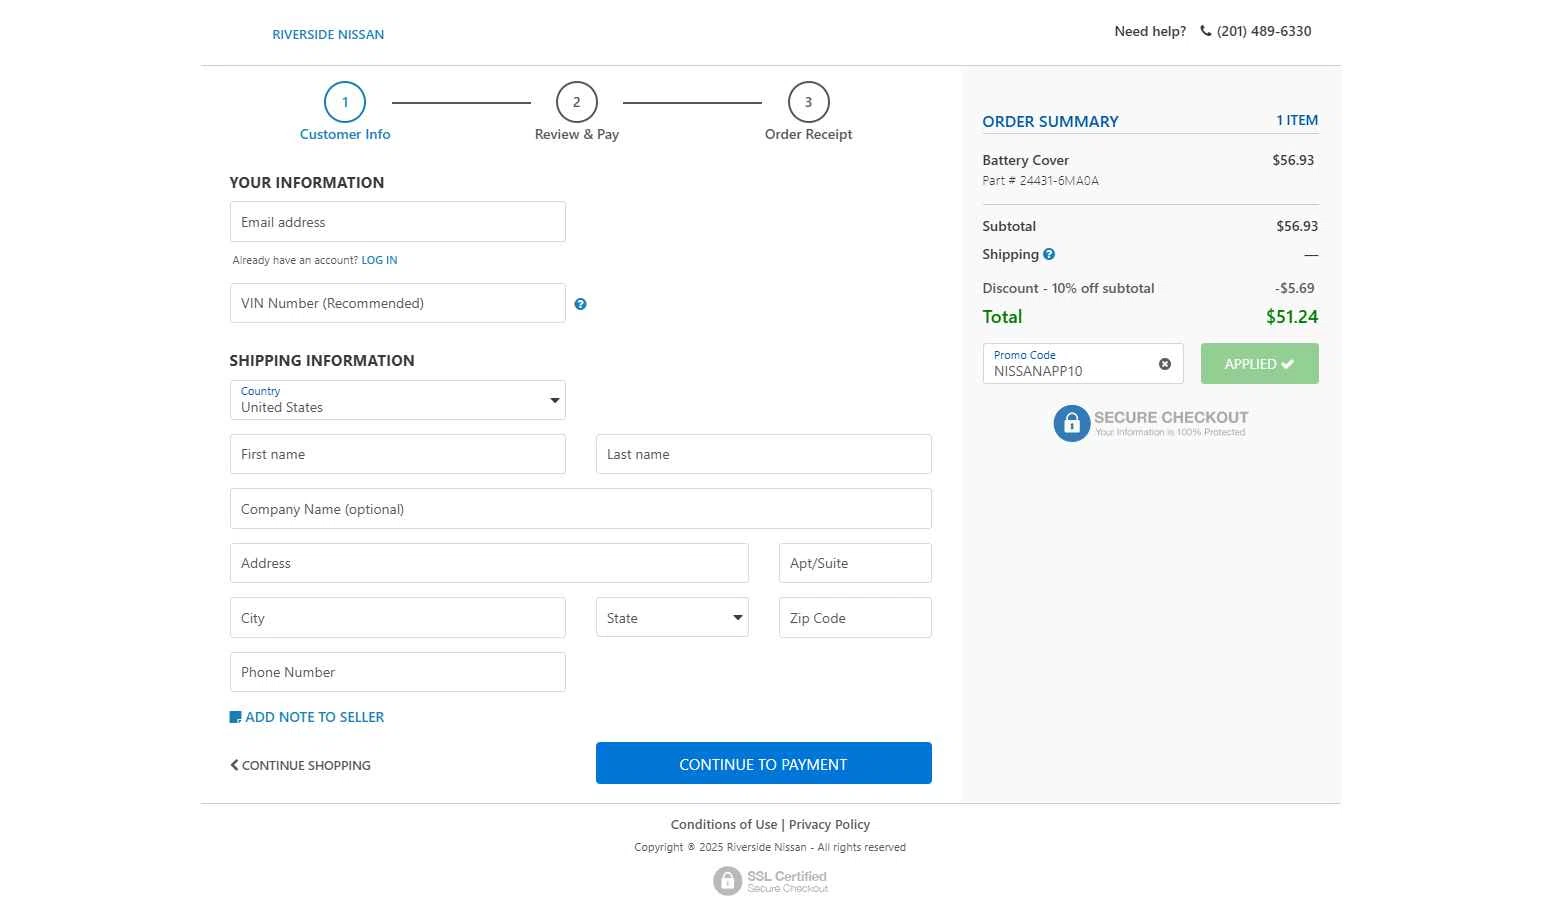Select step 2 Review & Pay
The image size is (1541, 911).
tap(577, 112)
